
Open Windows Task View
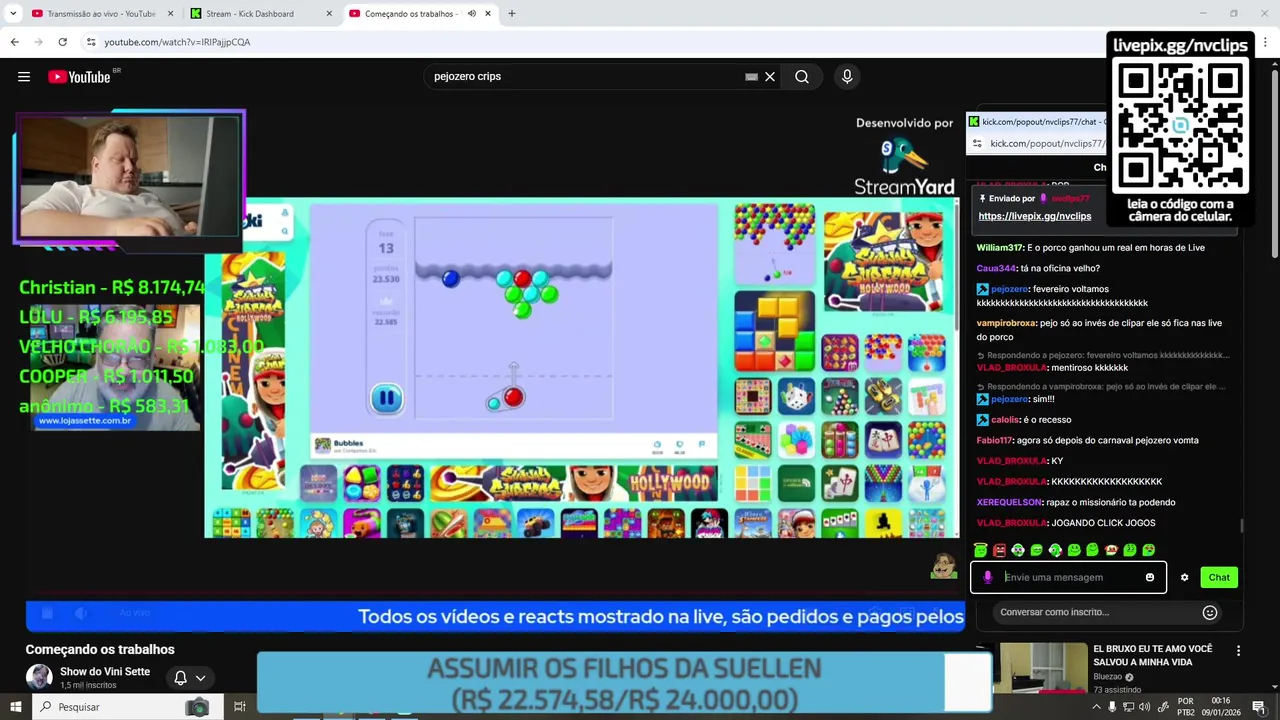click(239, 707)
